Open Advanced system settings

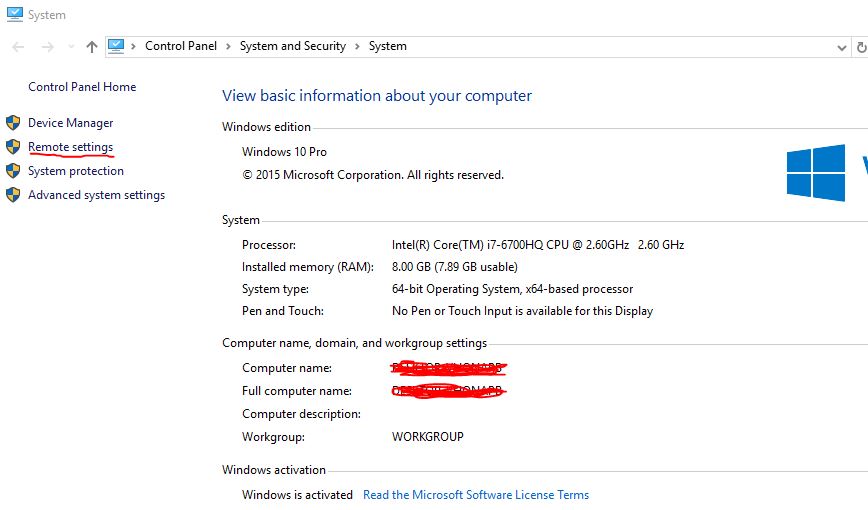click(96, 195)
